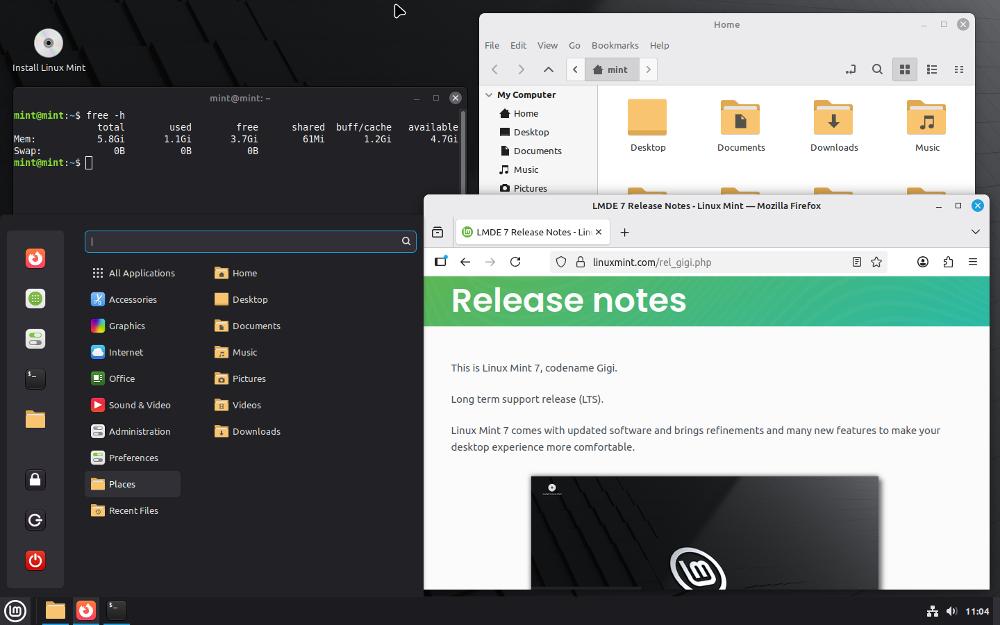Open Files folder icon in menu favorites
The image size is (1000, 625).
(x=35, y=419)
